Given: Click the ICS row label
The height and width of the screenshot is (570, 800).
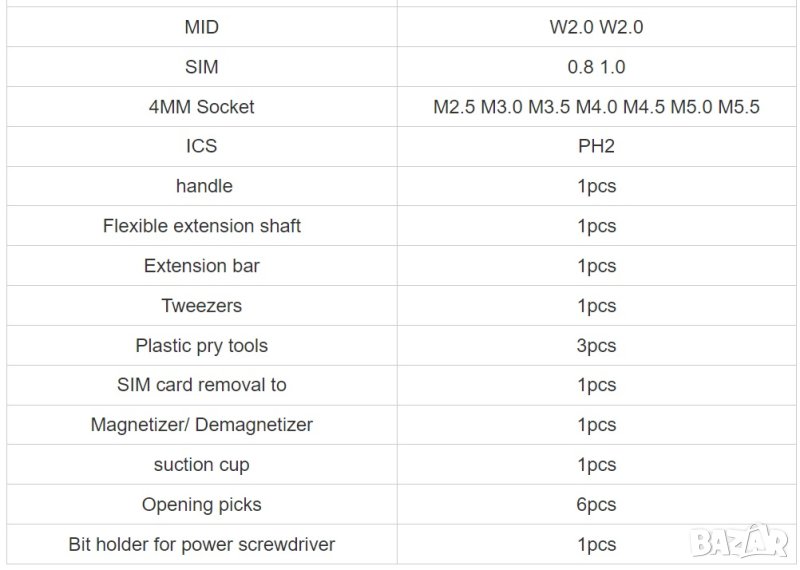Looking at the screenshot, I should [x=202, y=146].
